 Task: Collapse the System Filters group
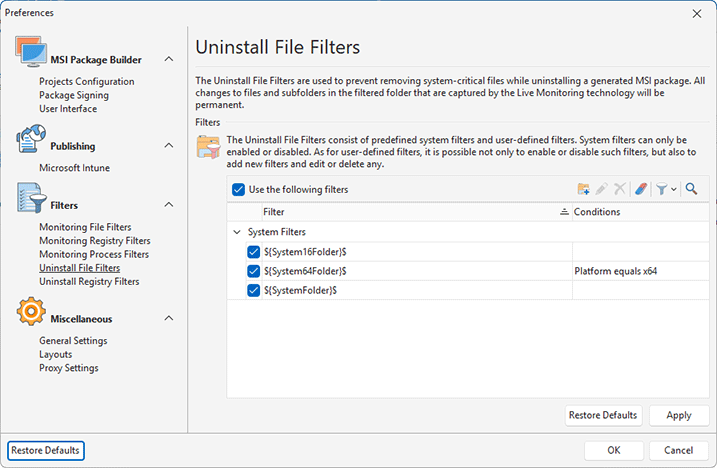tap(237, 232)
